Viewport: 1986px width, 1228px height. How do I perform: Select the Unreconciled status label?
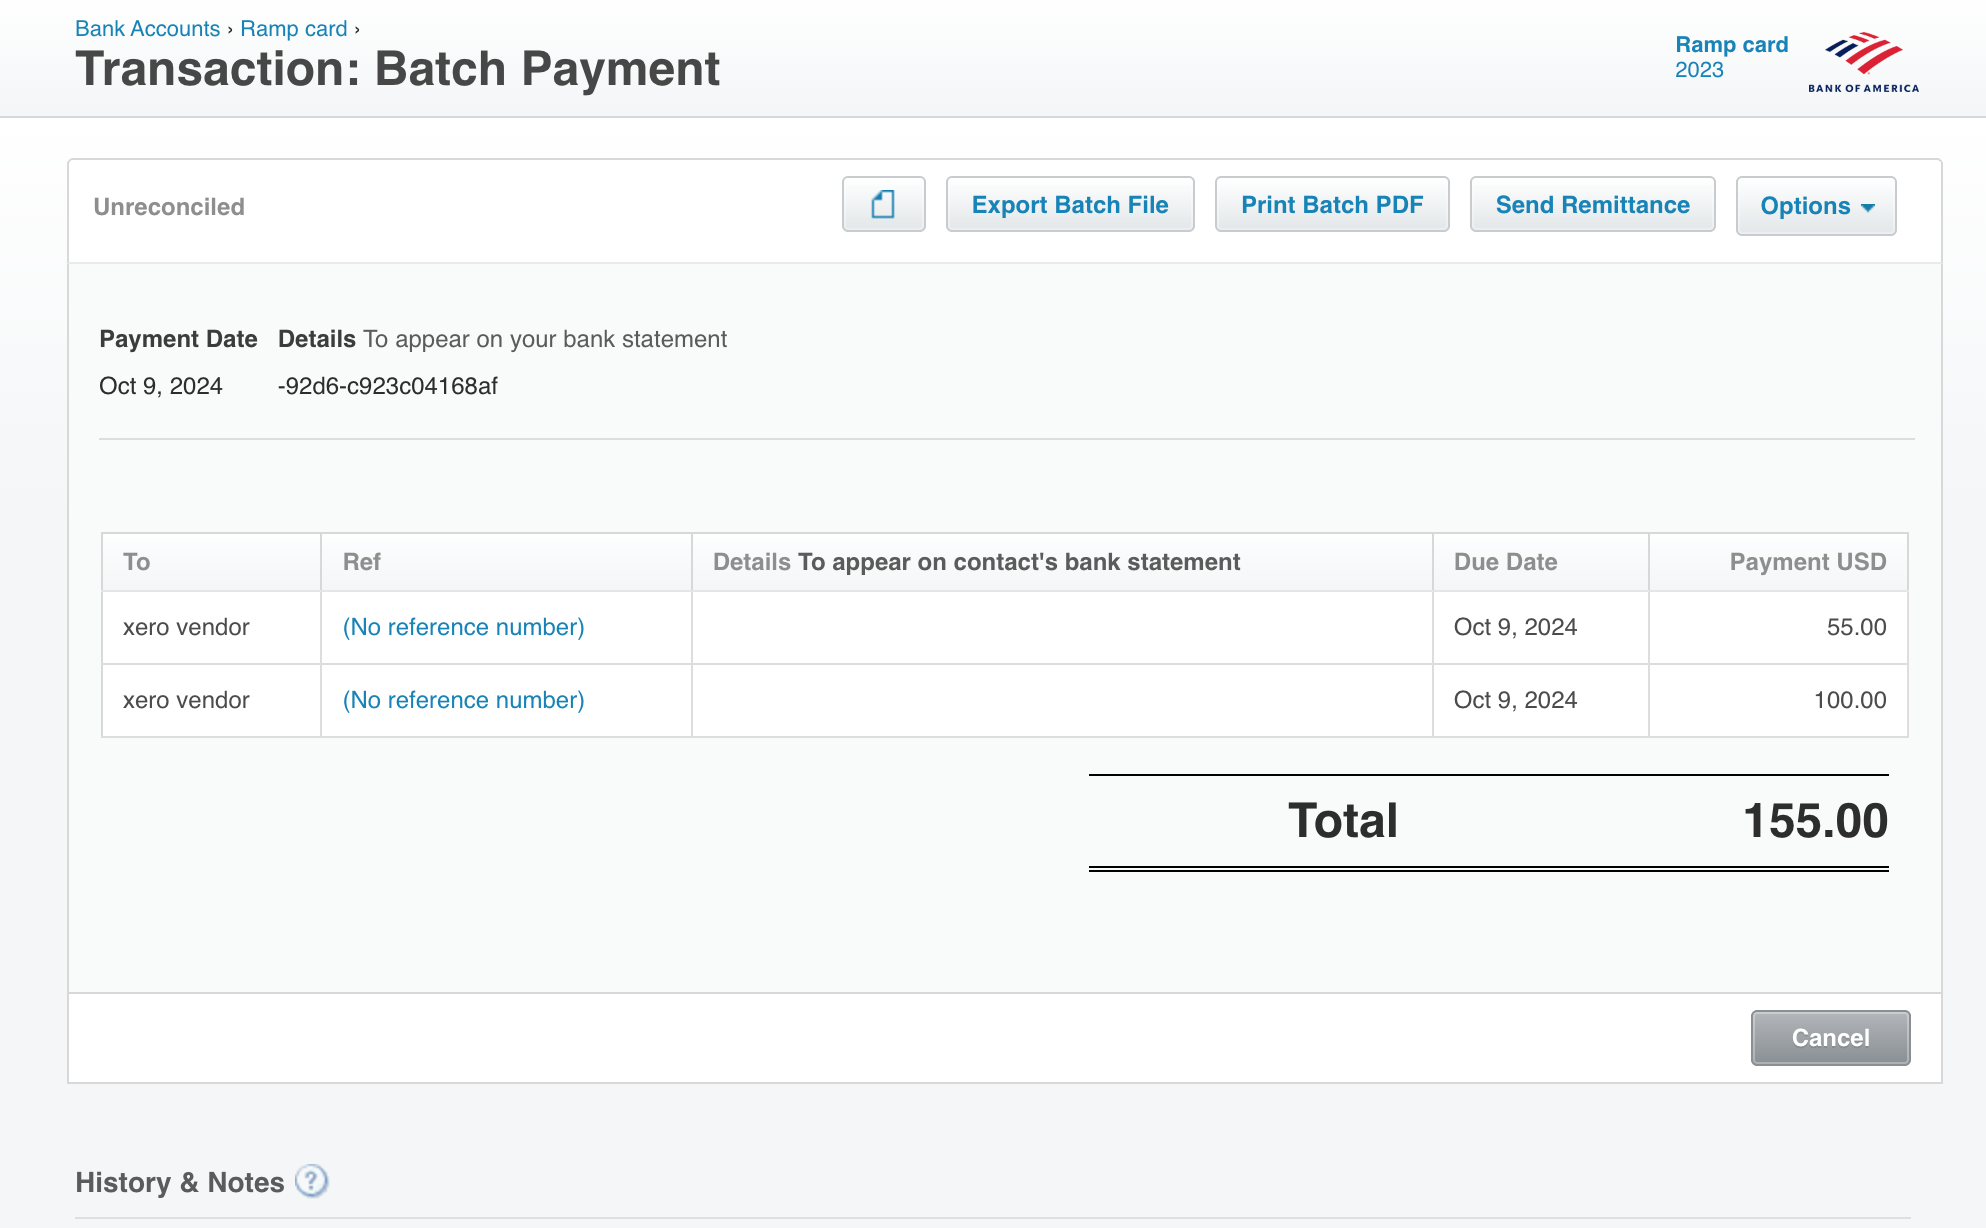click(x=169, y=207)
